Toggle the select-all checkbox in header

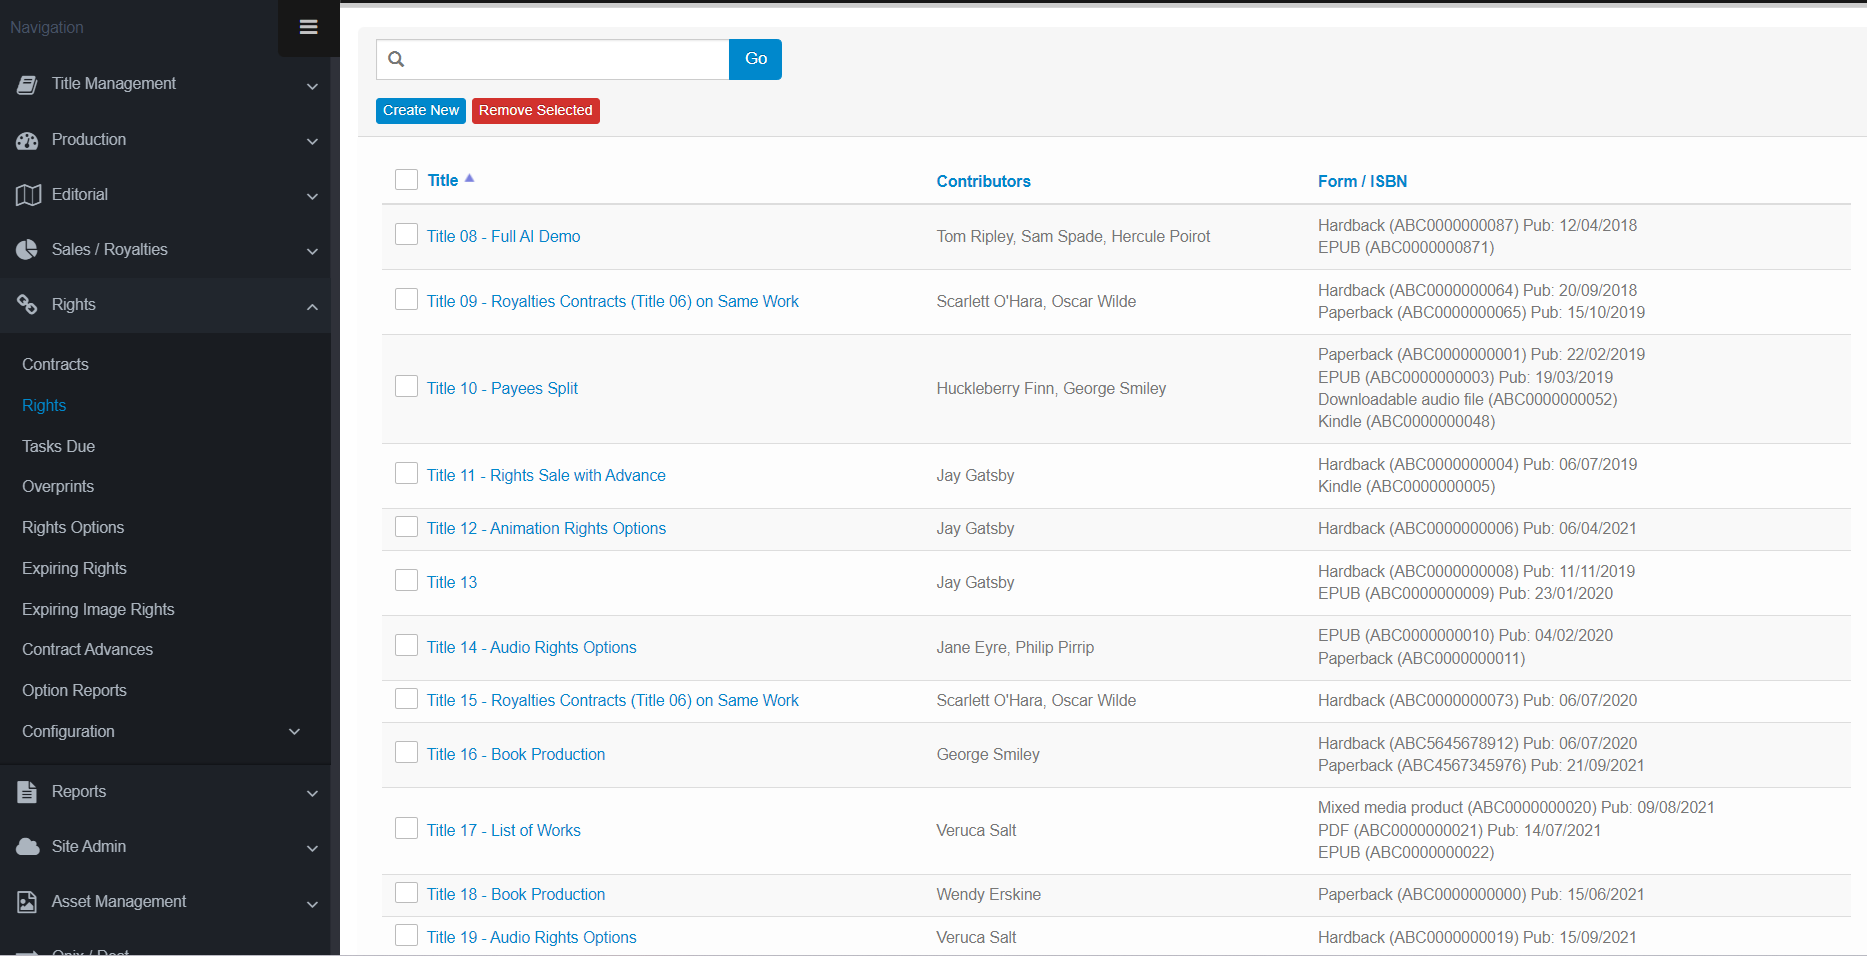pos(406,179)
